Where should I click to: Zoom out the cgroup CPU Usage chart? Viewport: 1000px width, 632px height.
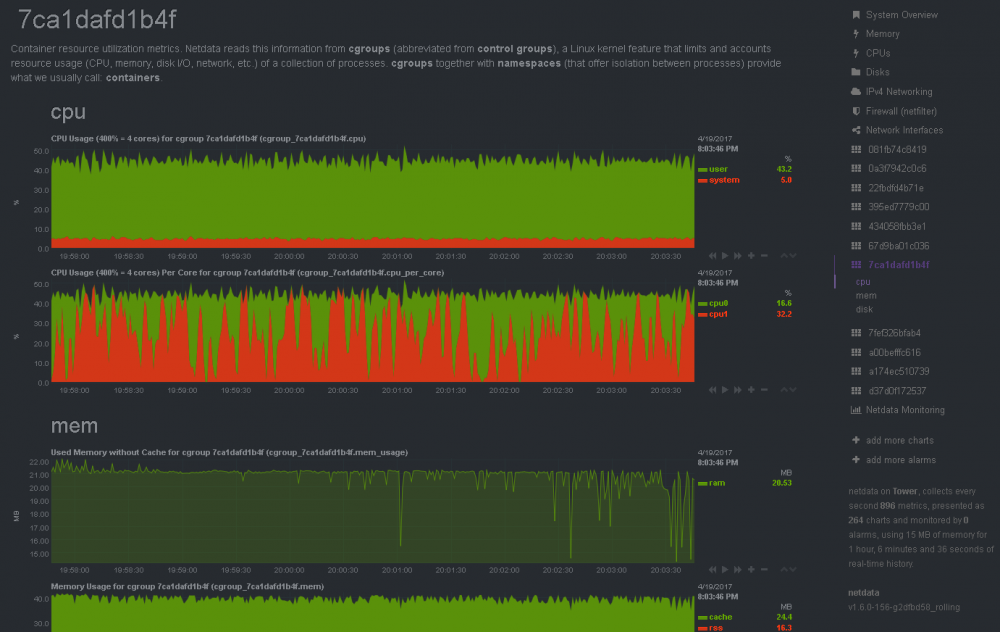[x=764, y=256]
